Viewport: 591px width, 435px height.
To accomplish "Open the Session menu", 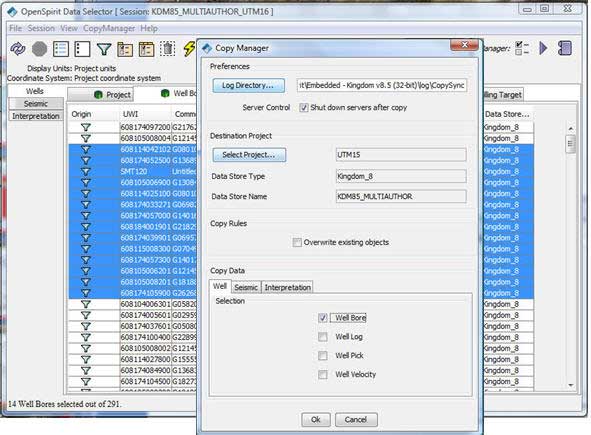I will 41,28.
